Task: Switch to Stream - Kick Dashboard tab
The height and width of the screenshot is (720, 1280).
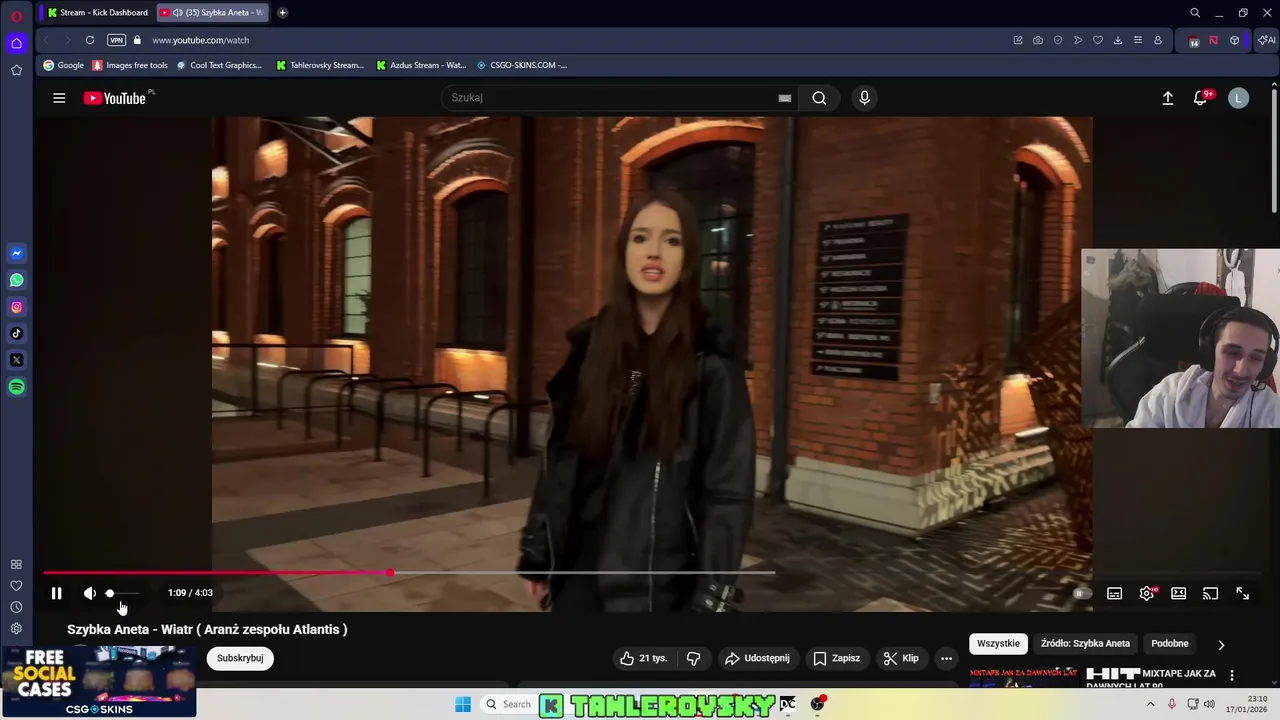Action: point(97,12)
